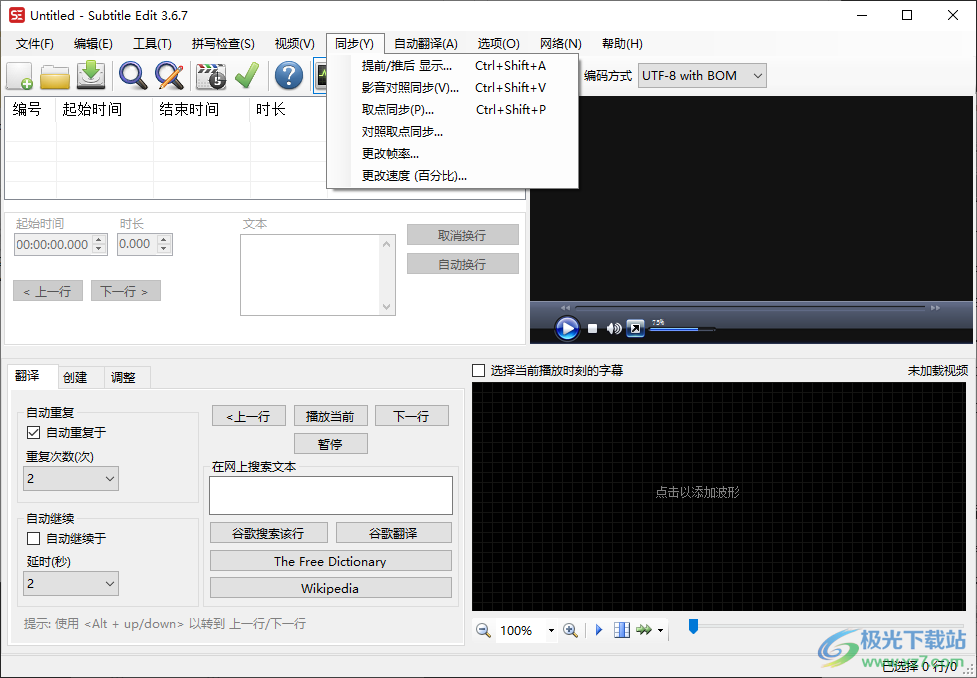Image resolution: width=977 pixels, height=678 pixels.
Task: Open the 选项(O) menu
Action: (x=498, y=44)
